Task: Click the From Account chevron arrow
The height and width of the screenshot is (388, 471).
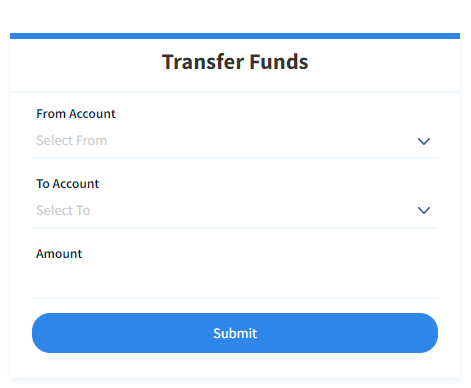Action: click(x=424, y=141)
